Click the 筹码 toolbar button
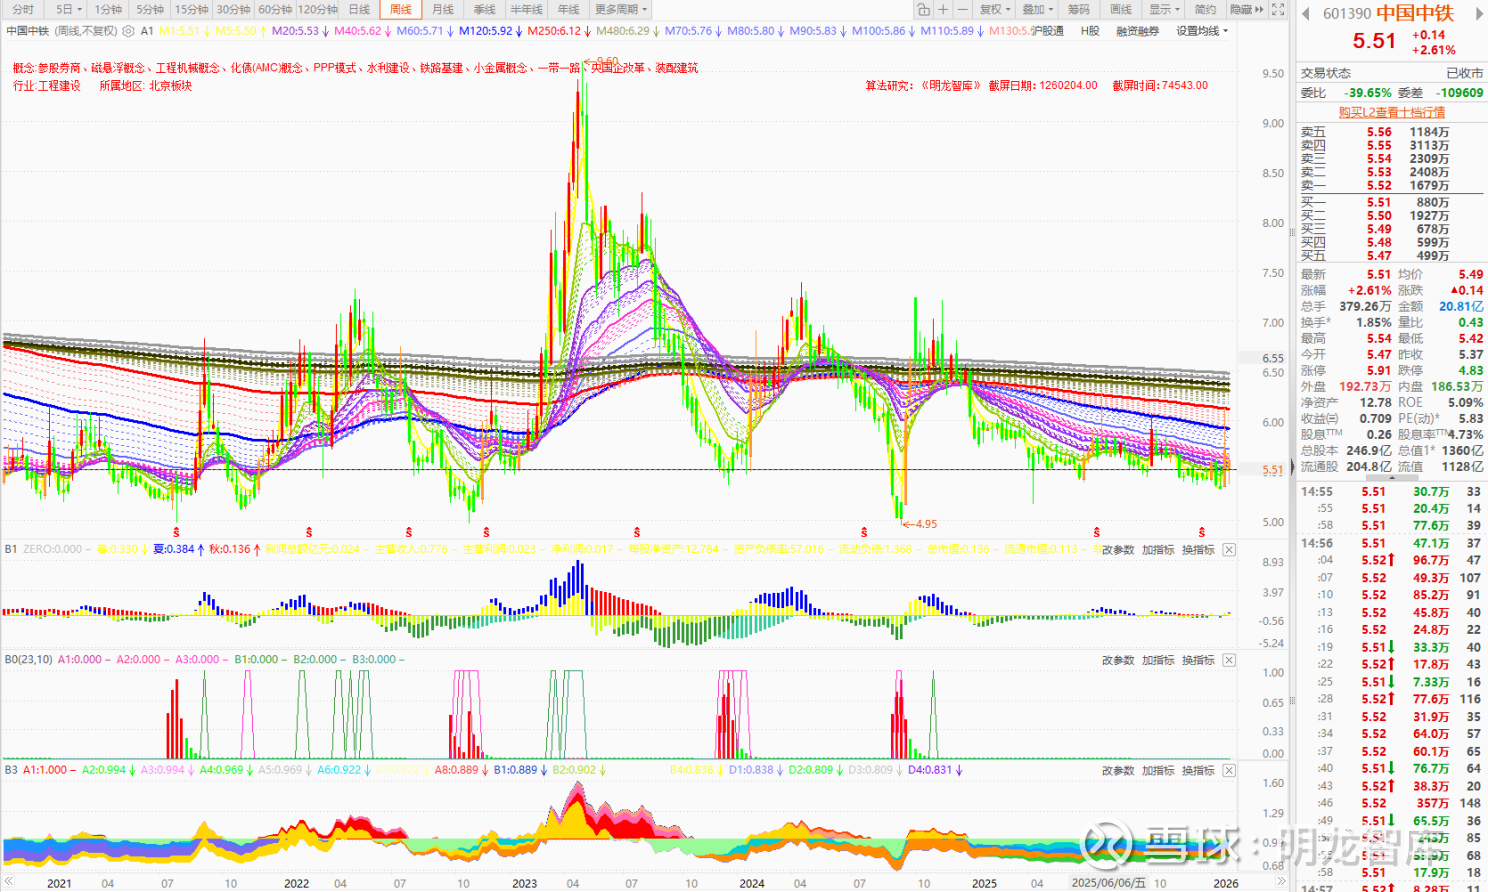The image size is (1488, 892). (1079, 9)
